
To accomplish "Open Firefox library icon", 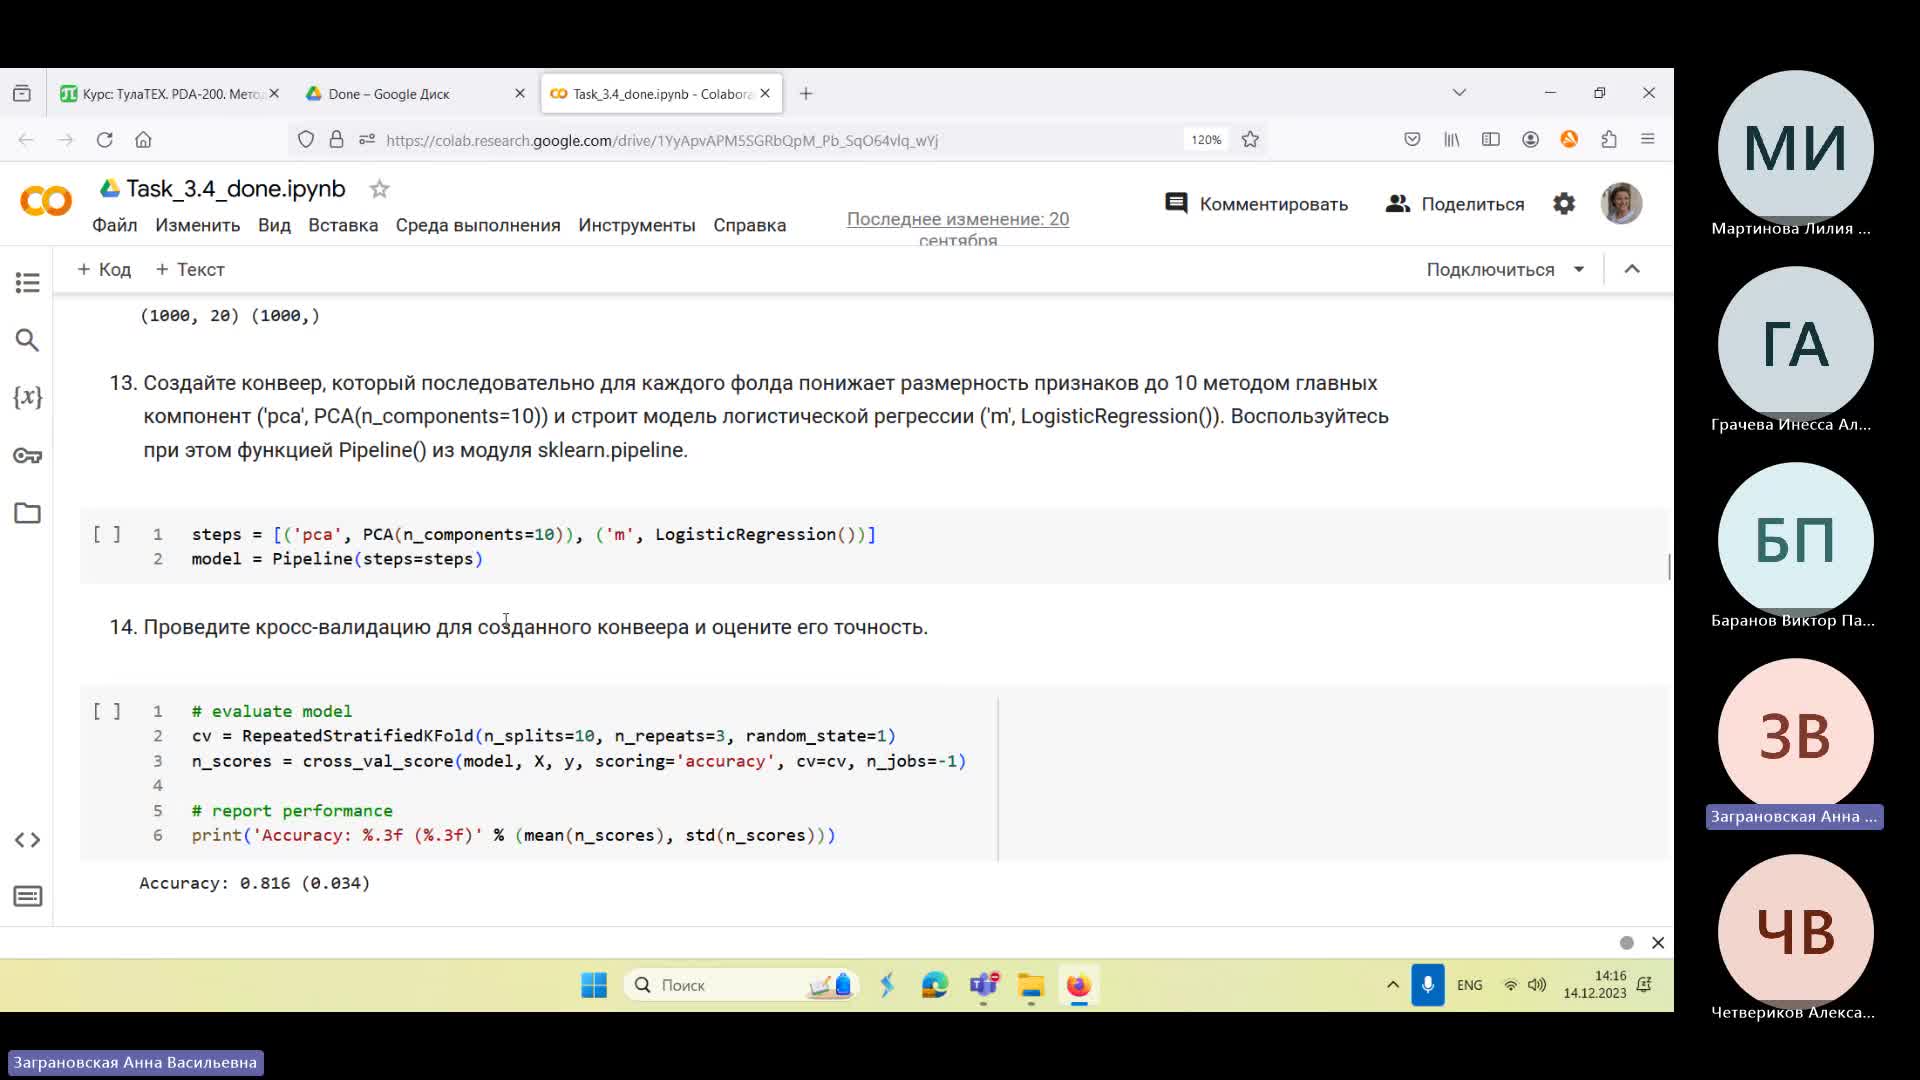I will [x=1451, y=140].
